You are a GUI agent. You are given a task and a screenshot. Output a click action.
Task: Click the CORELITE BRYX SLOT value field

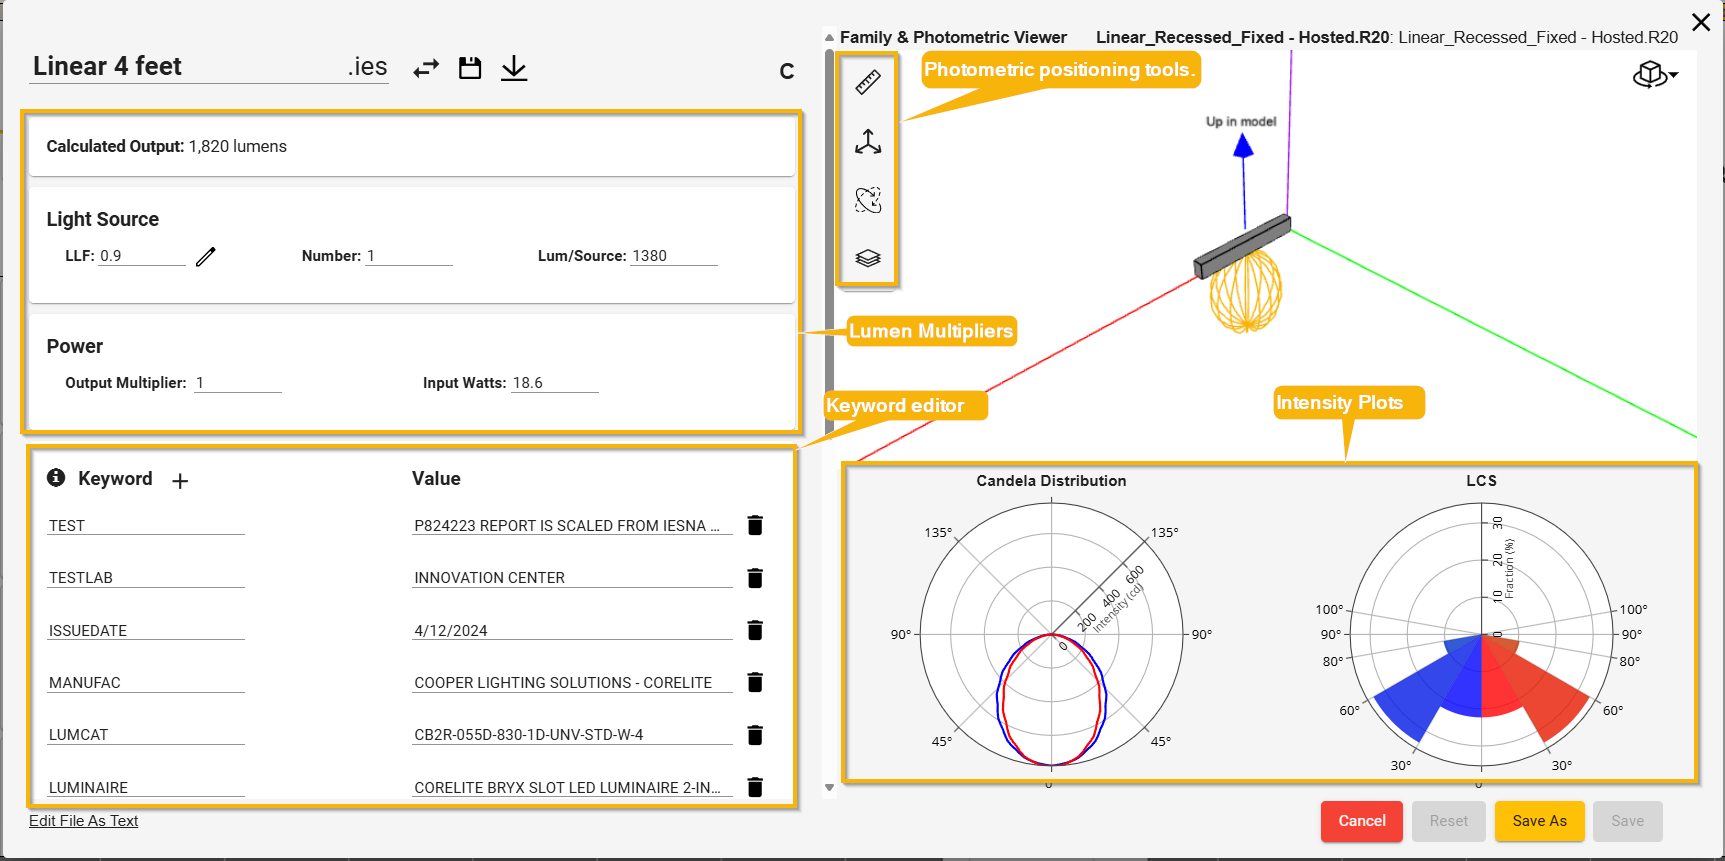tap(572, 788)
